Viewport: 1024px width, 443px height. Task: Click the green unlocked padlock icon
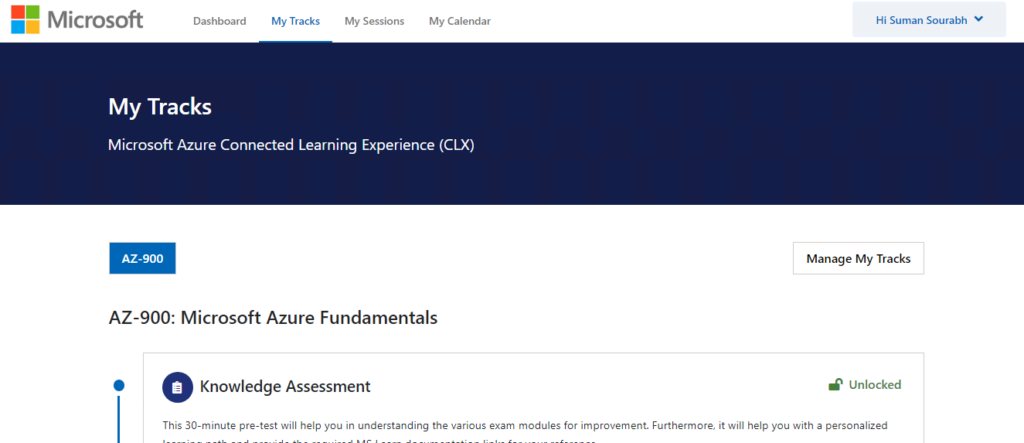click(x=835, y=384)
